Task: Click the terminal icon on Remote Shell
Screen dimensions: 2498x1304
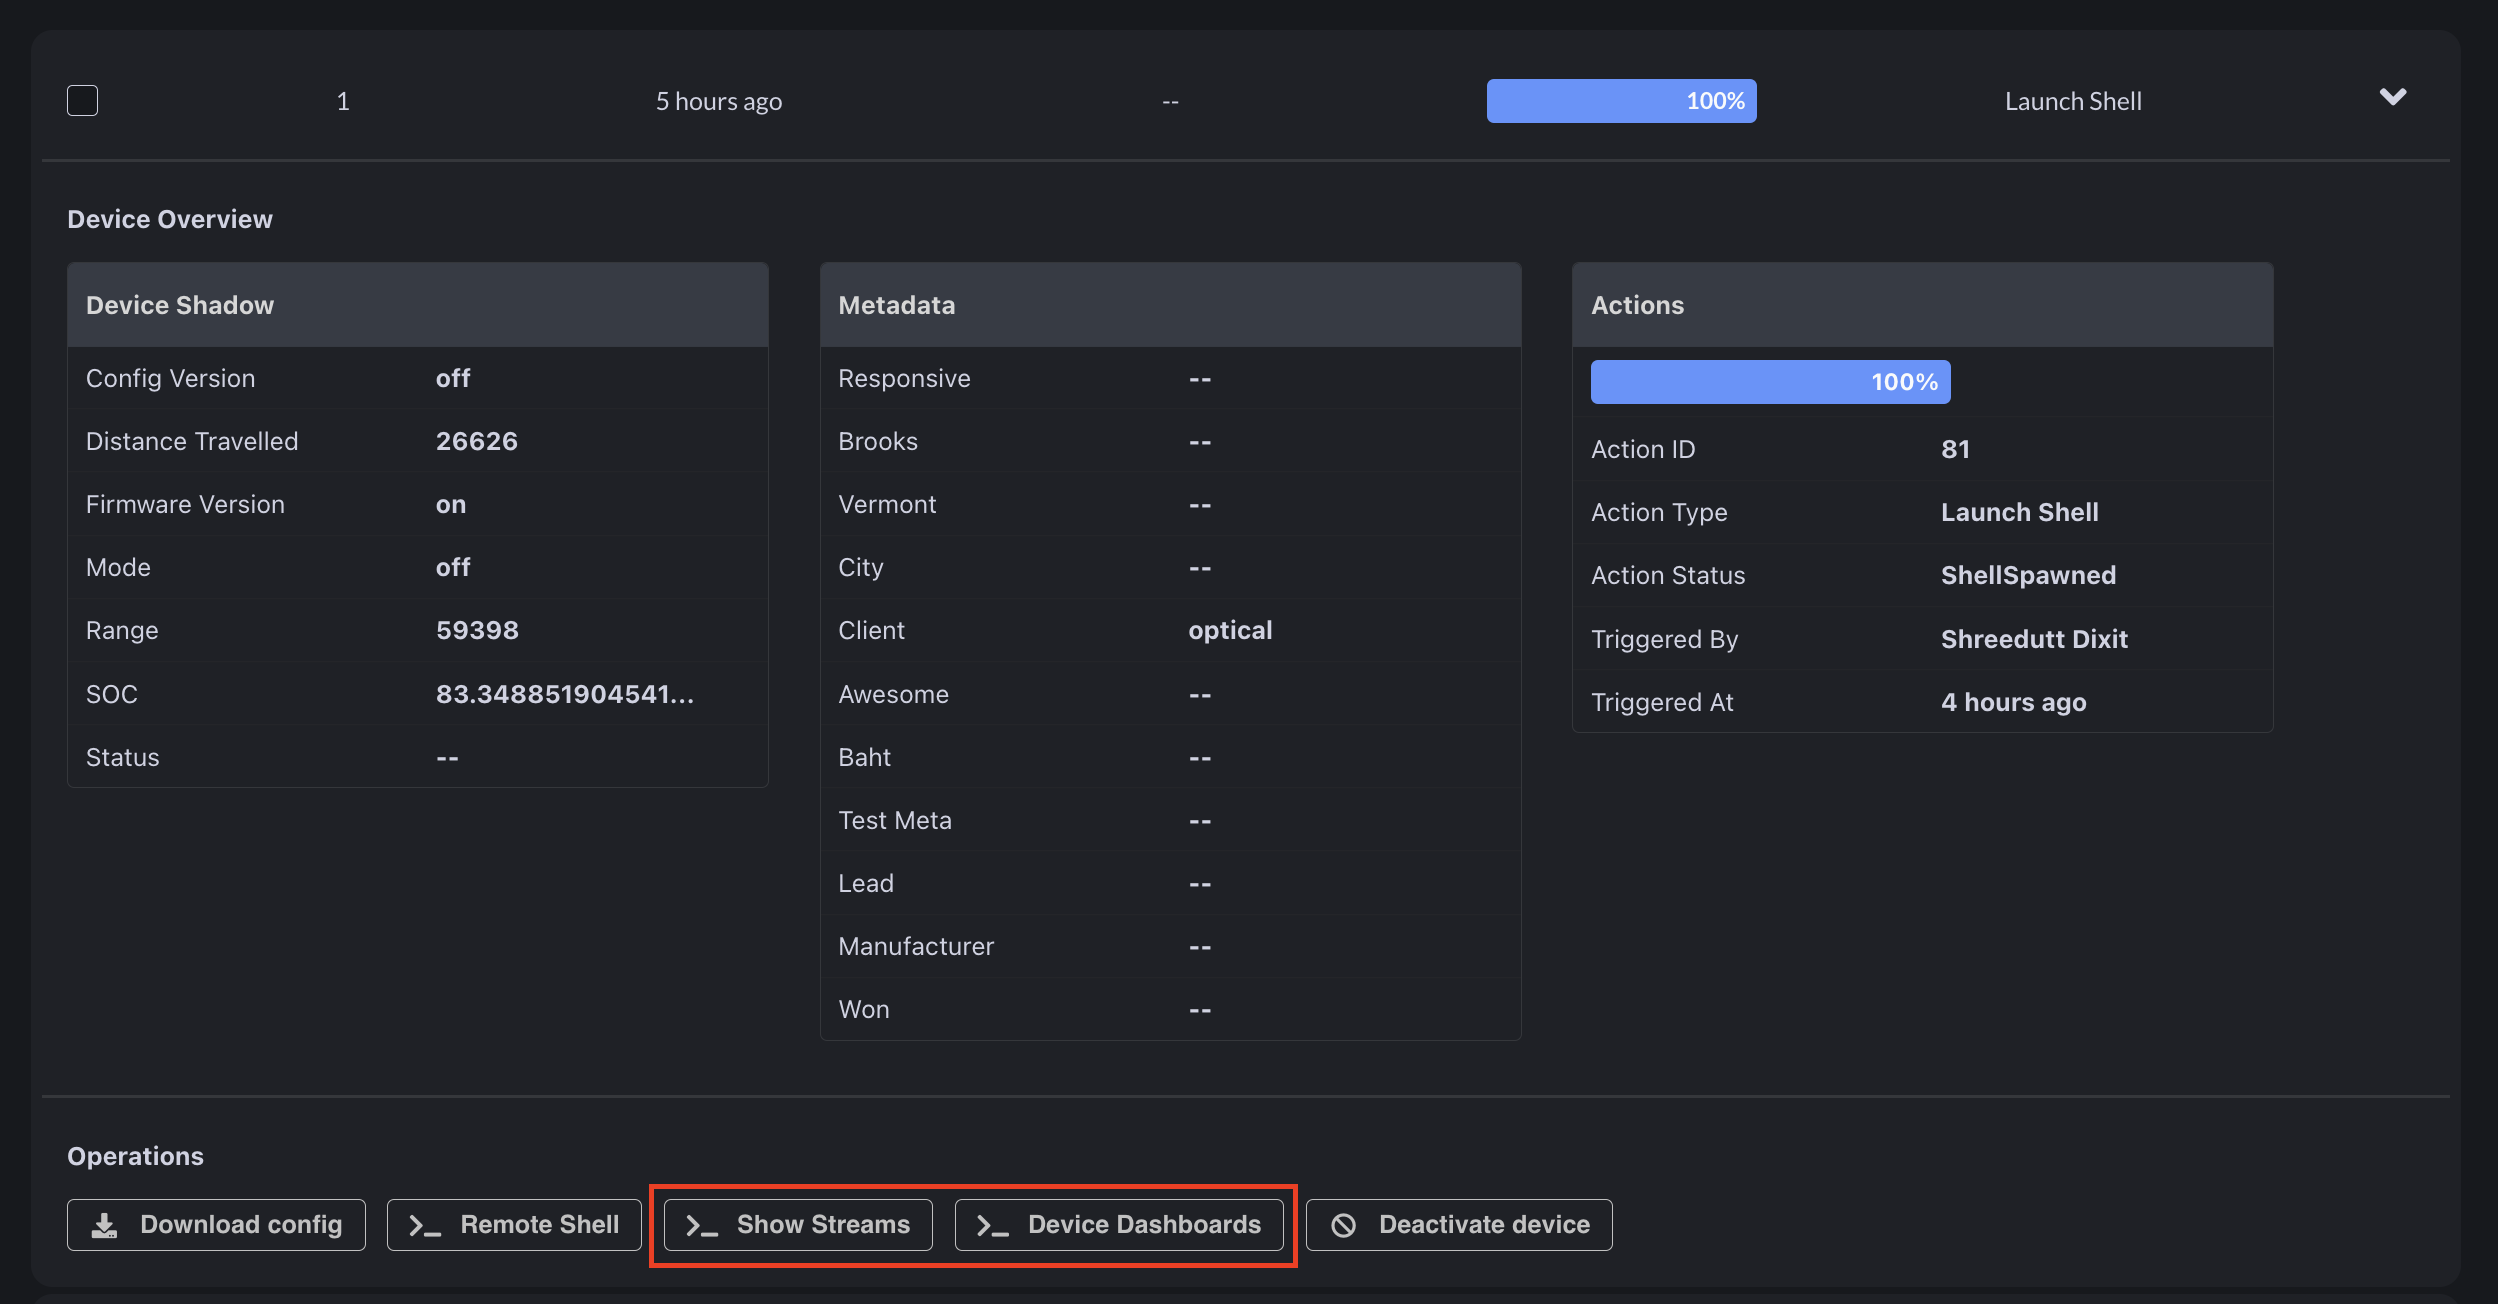Action: click(425, 1226)
